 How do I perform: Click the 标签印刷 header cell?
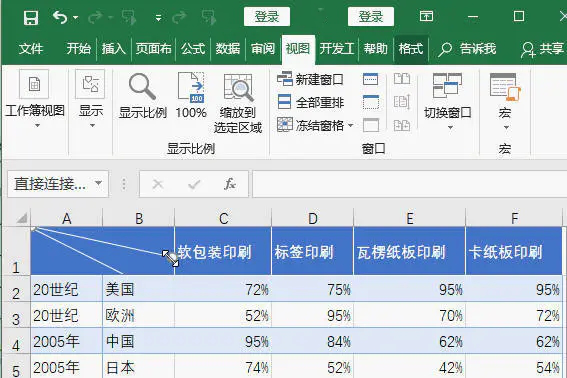(313, 251)
